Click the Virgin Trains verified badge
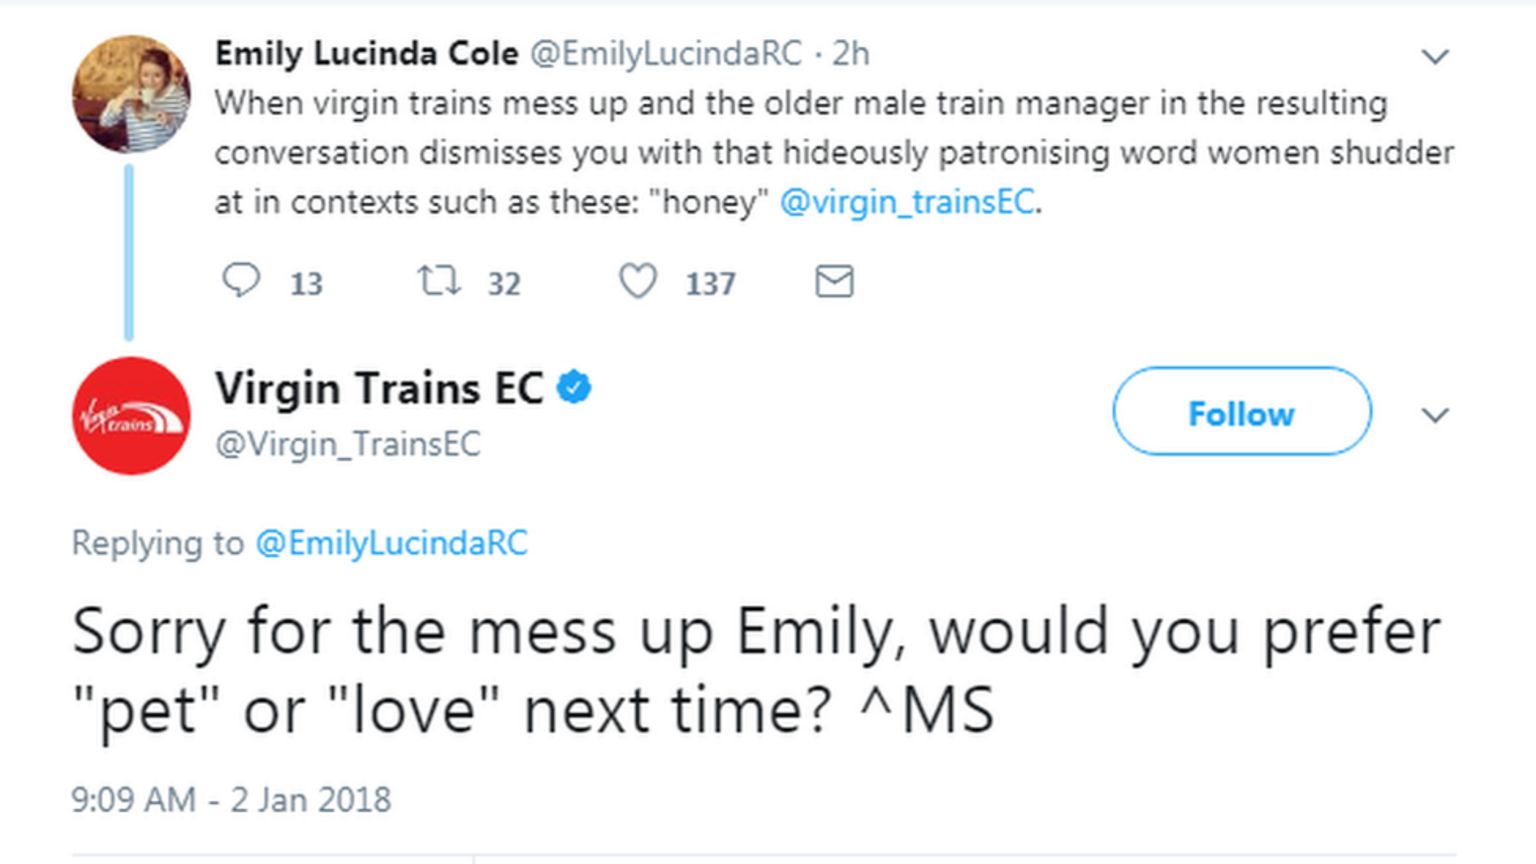The width and height of the screenshot is (1536, 864). tap(574, 387)
